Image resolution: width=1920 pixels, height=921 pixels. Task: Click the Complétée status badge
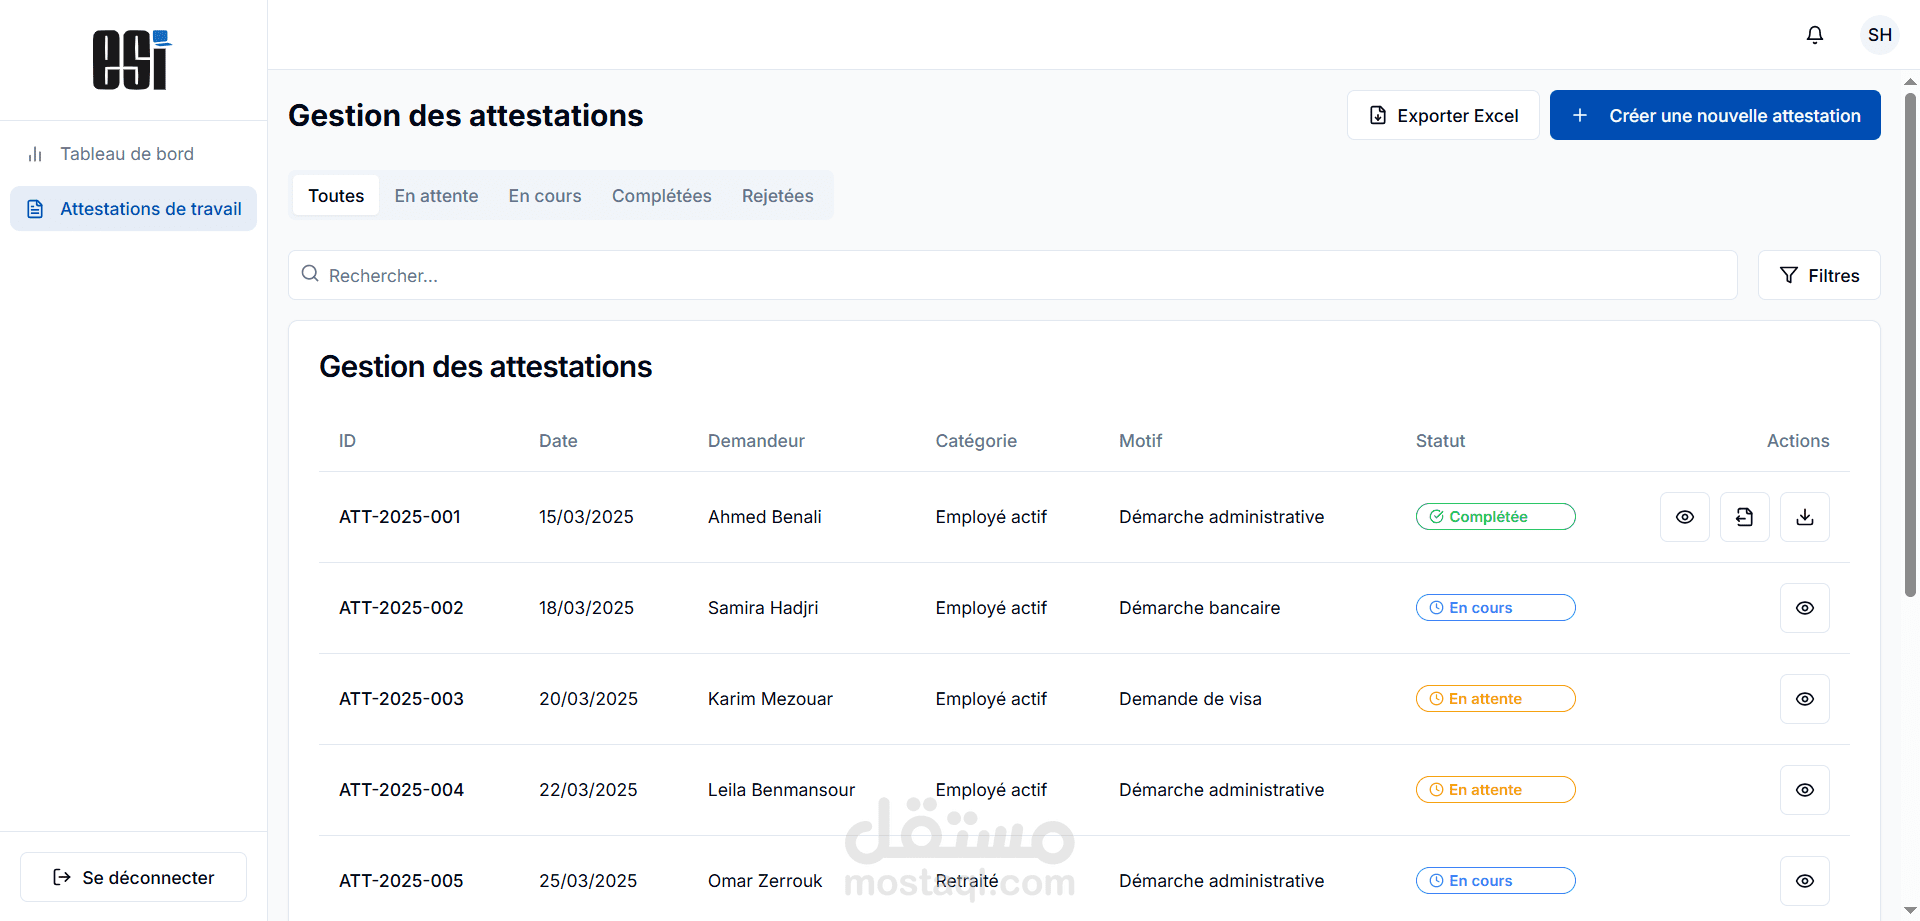tap(1495, 517)
